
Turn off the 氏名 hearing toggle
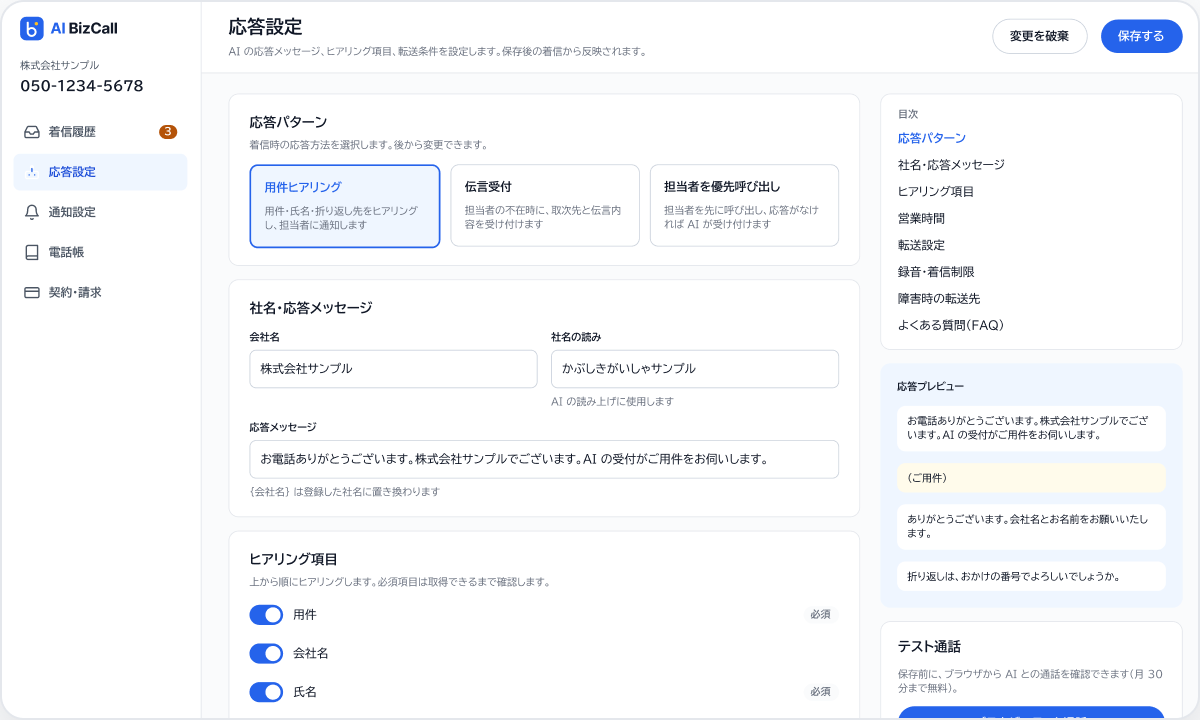(x=267, y=692)
